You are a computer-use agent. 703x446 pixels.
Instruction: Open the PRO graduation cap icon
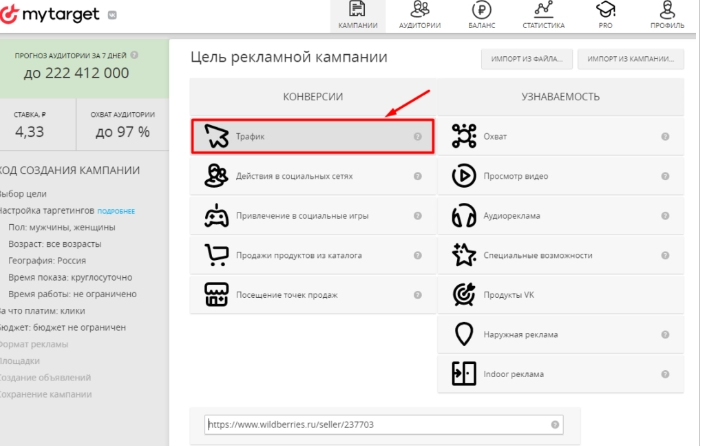pyautogui.click(x=605, y=15)
